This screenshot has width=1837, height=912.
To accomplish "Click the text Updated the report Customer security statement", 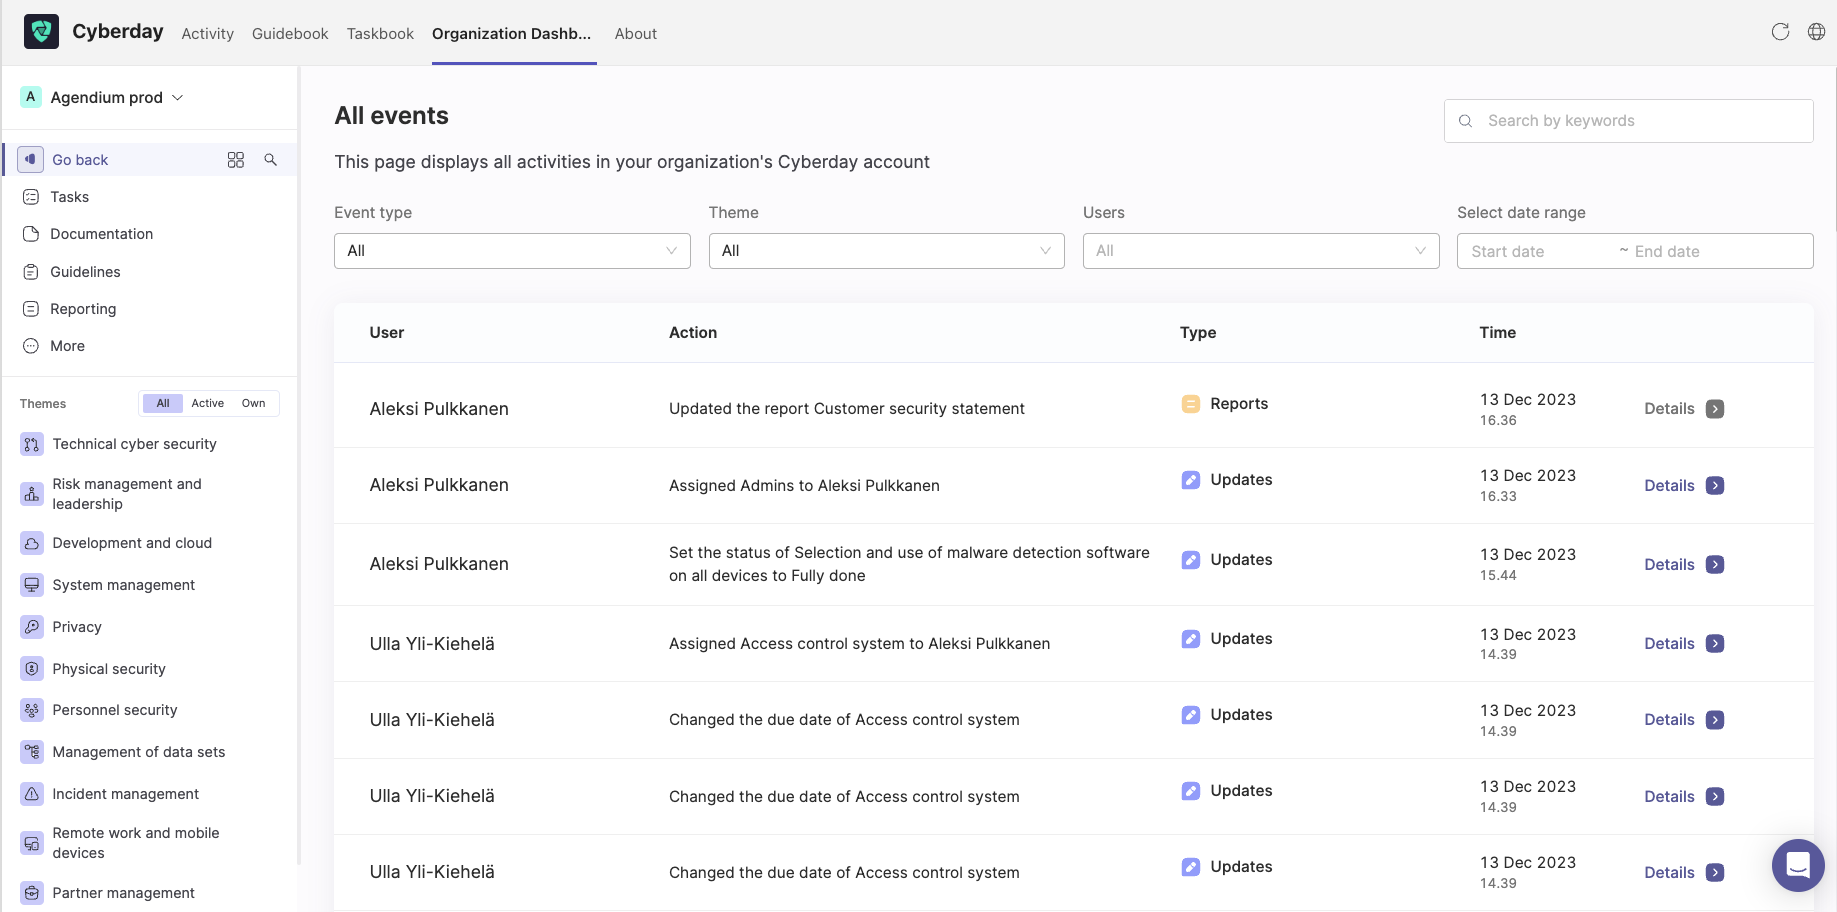I will 847,409.
